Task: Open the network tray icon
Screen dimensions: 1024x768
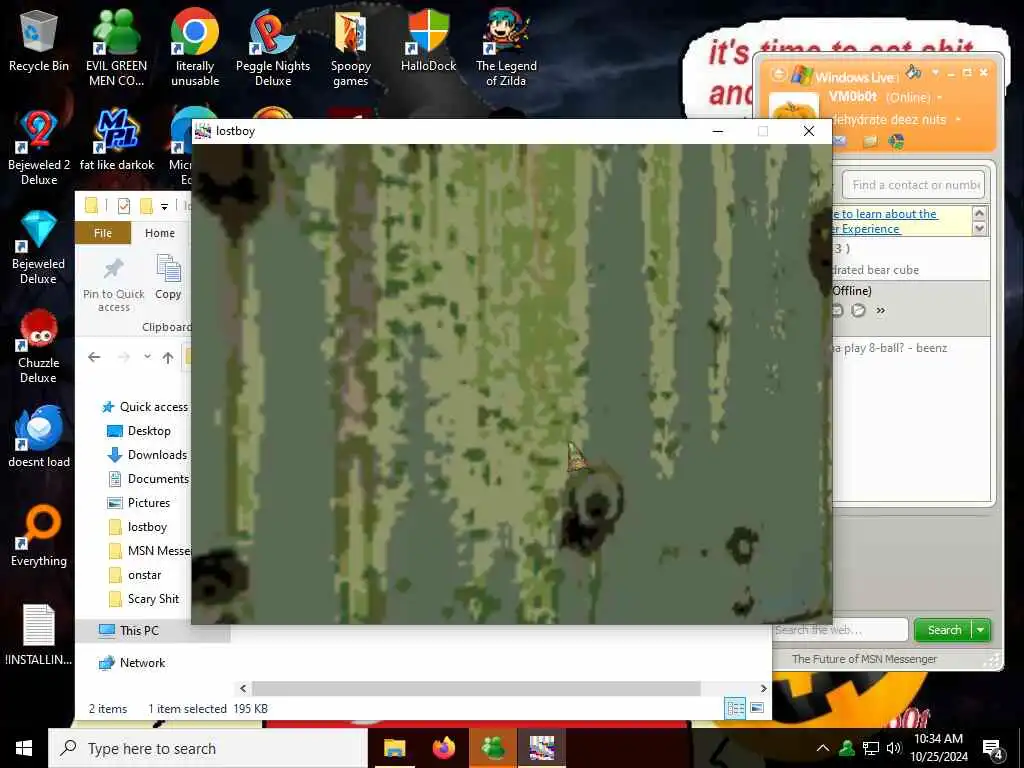Action: 871,748
